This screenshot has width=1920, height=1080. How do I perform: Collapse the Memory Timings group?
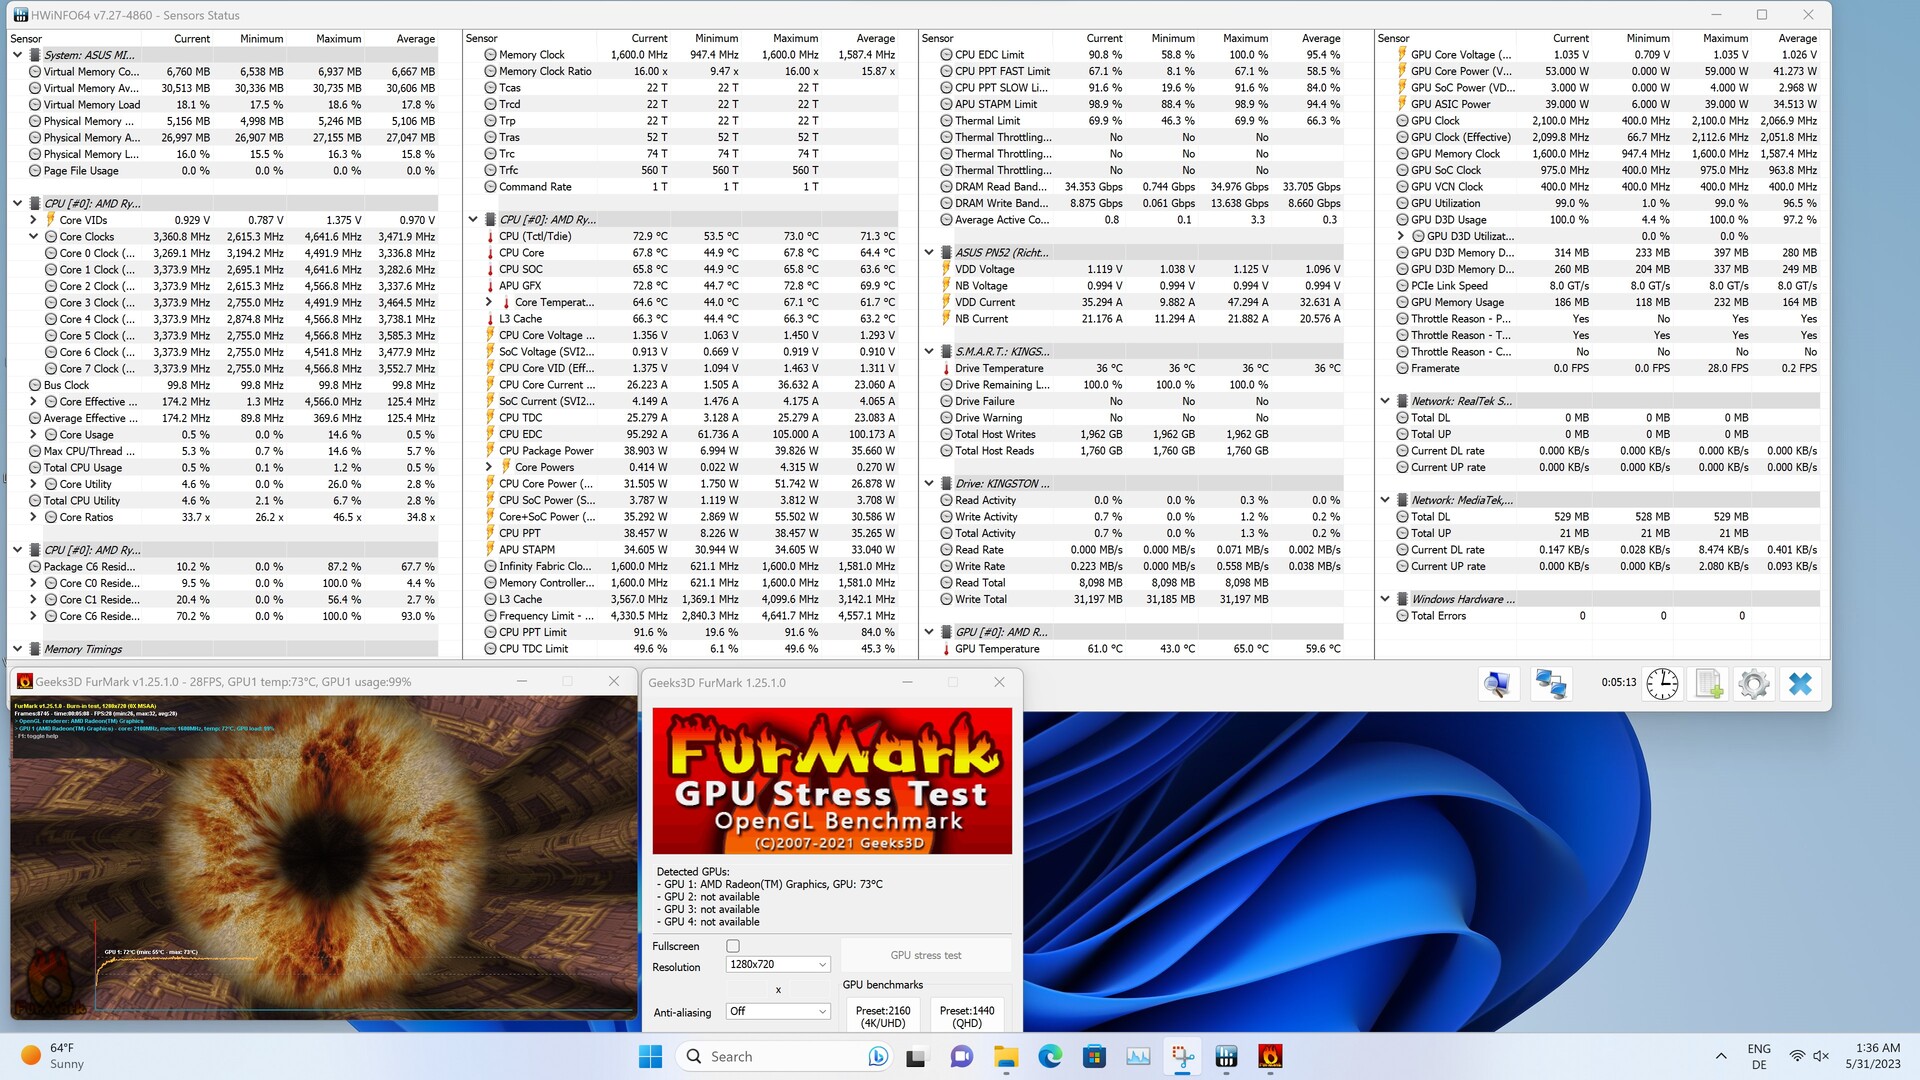[17, 649]
